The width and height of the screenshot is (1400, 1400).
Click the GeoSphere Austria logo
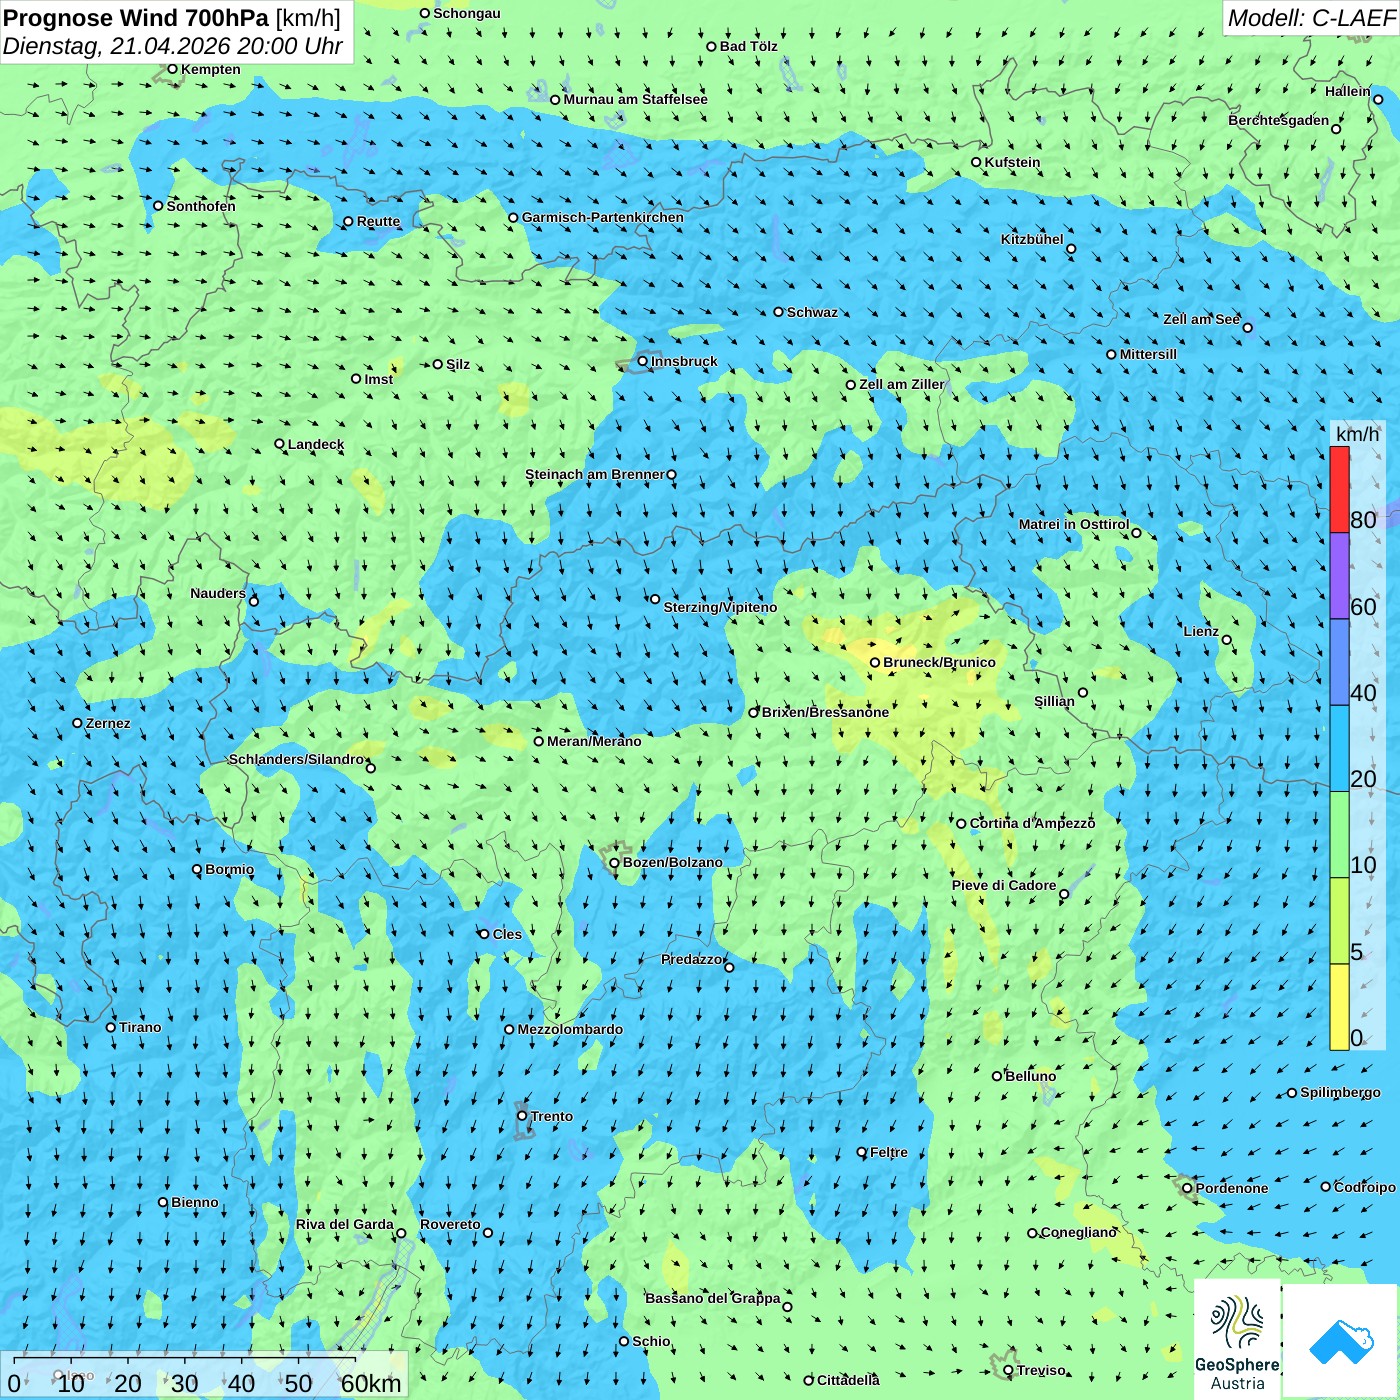(x=1237, y=1340)
